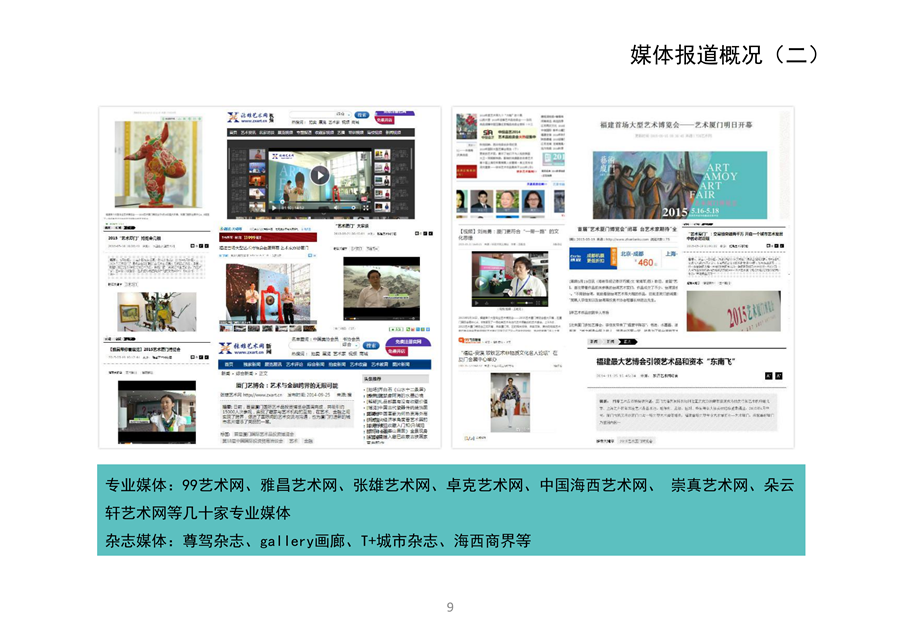Open the colorful bull sculpture photo
The height and width of the screenshot is (636, 900).
(152, 167)
